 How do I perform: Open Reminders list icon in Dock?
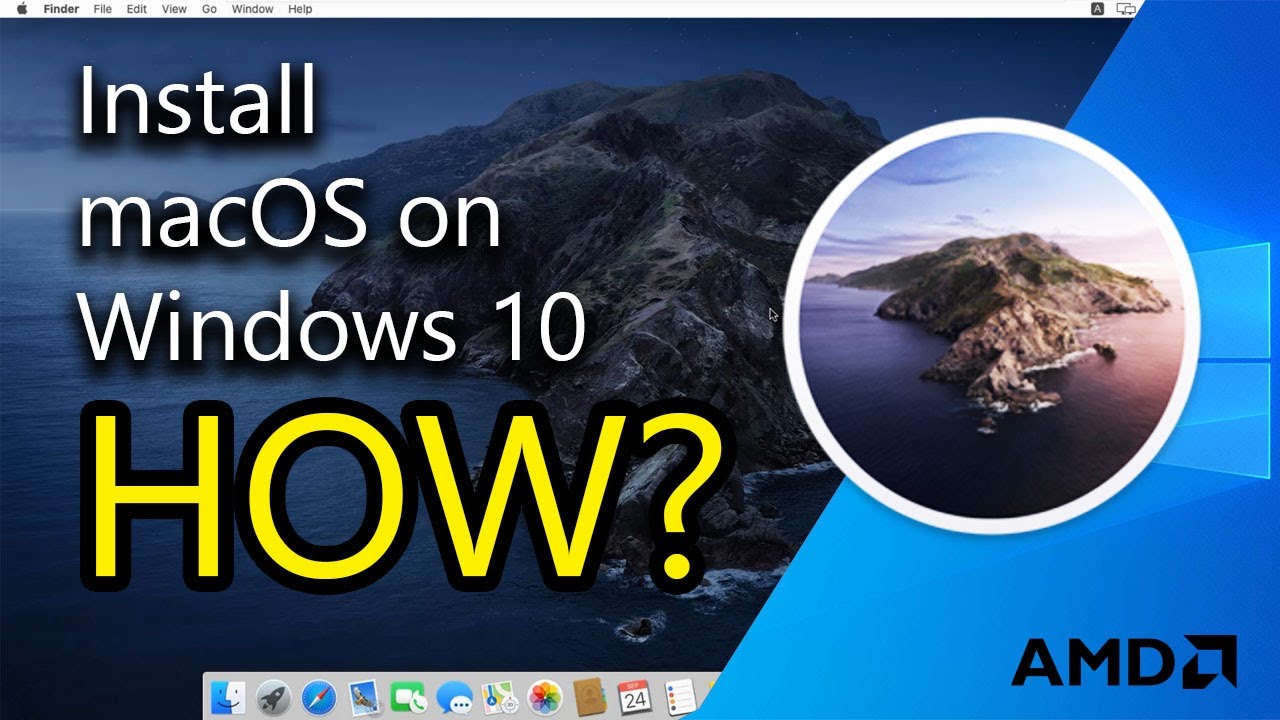point(680,698)
